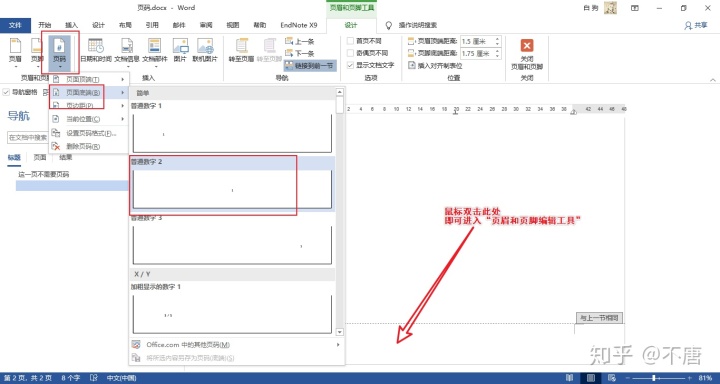Click gallery scrollbar down arrow
The height and width of the screenshot is (384, 720).
point(340,332)
